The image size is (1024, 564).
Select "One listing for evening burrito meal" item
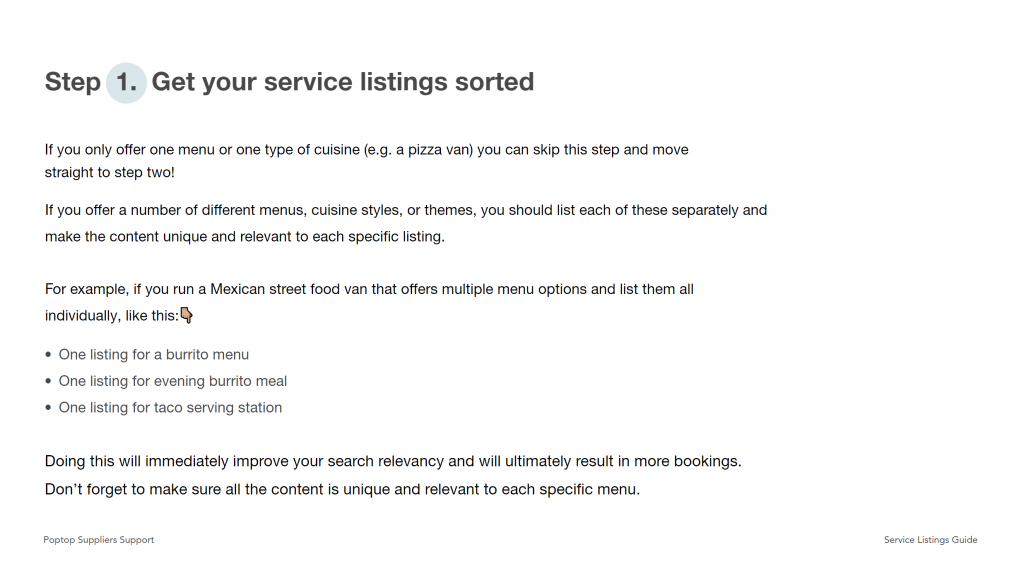(x=172, y=381)
